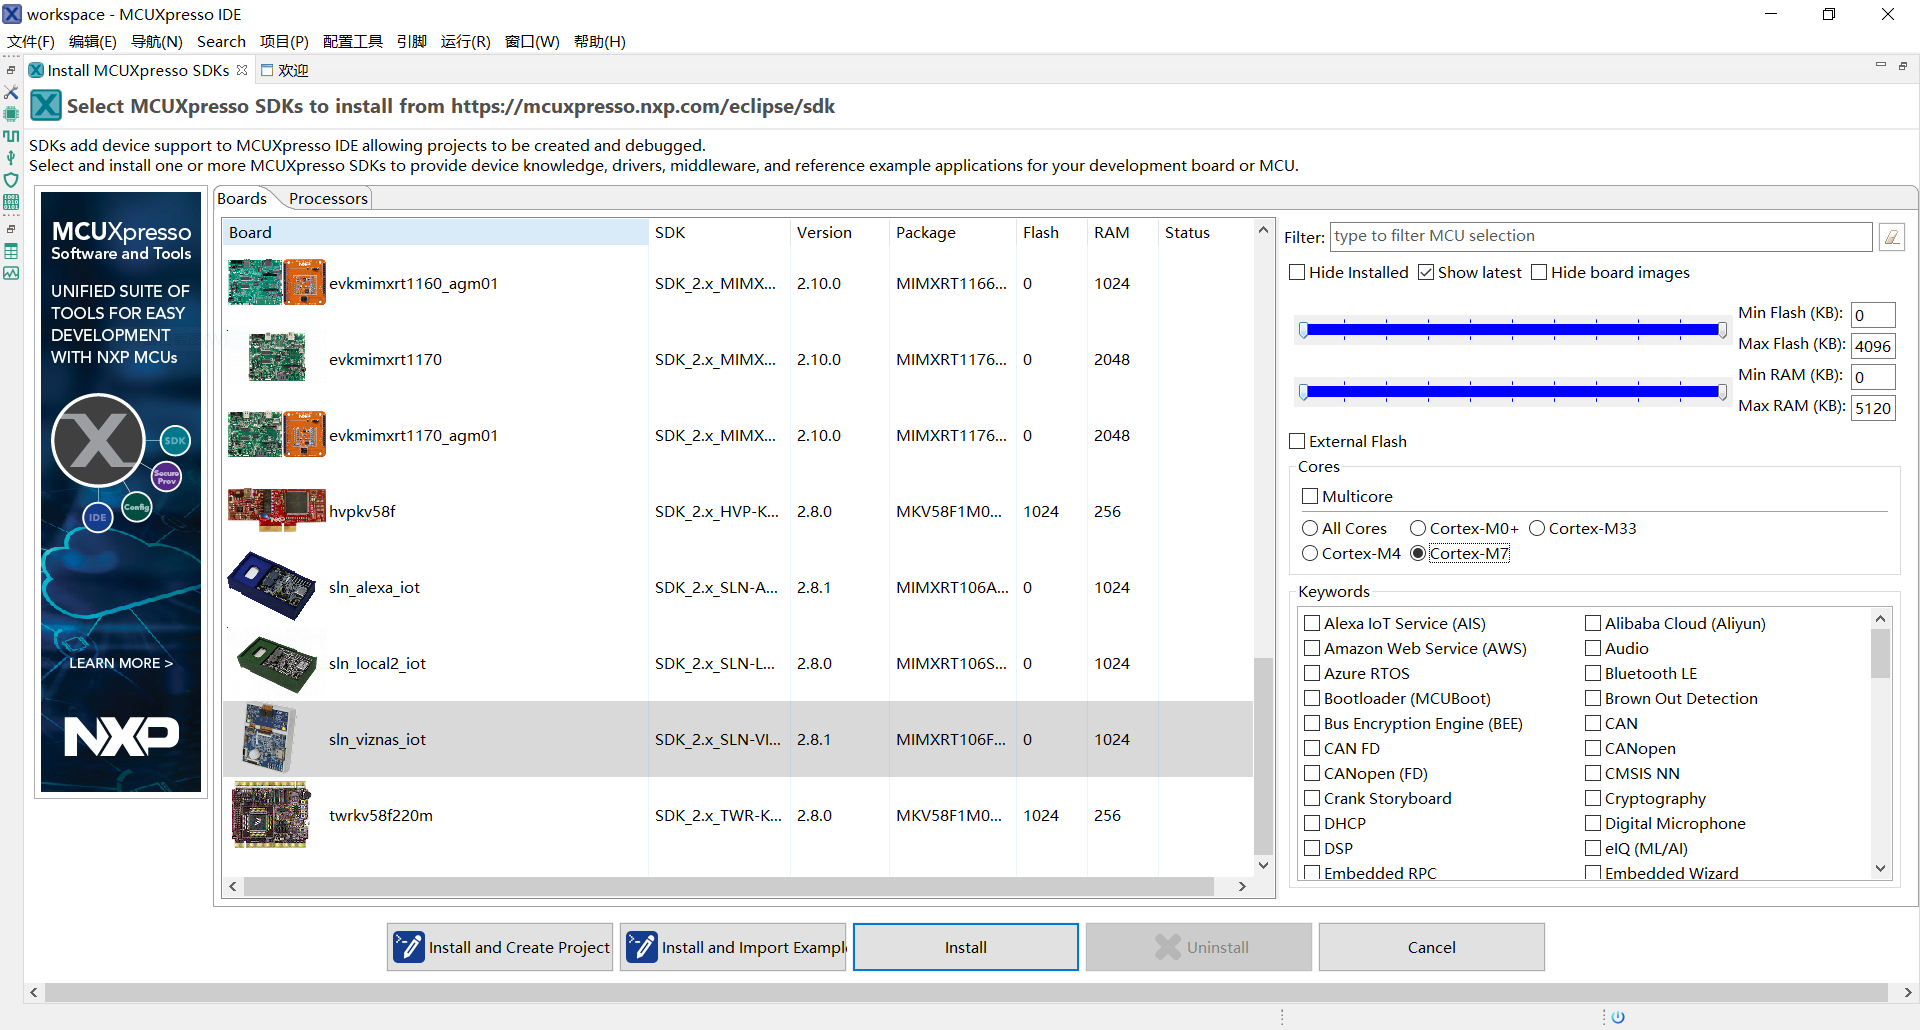Viewport: 1920px width, 1030px height.
Task: Switch to the Boards tab
Action: [x=242, y=198]
